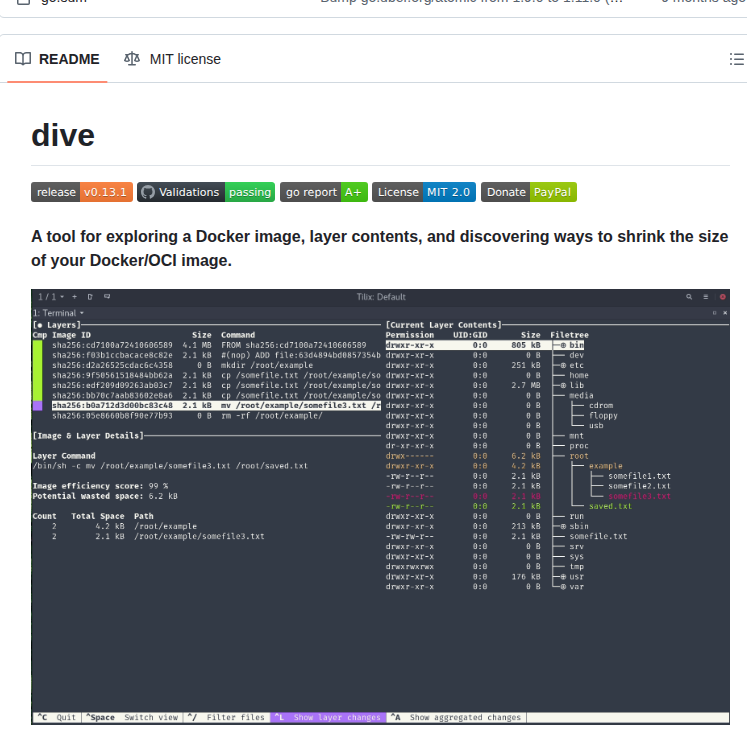This screenshot has width=747, height=745.
Task: Click 'cdrom' under media in Filetree
Action: tap(601, 405)
